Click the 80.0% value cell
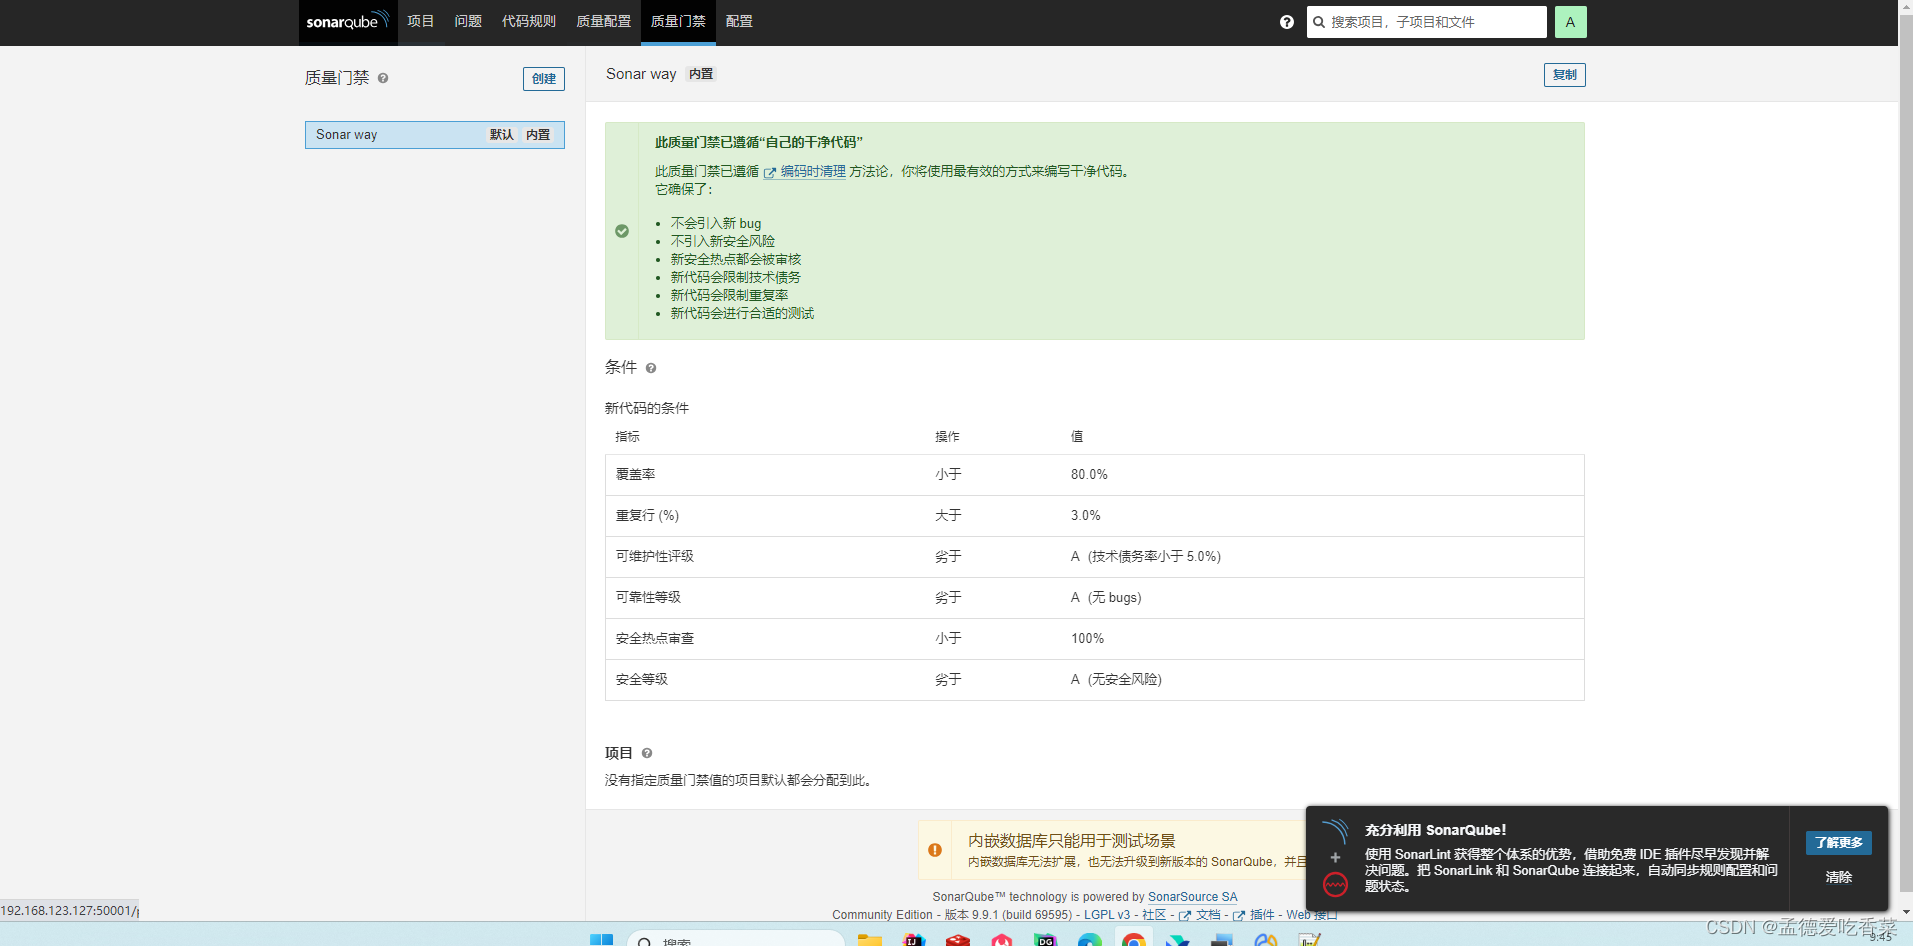 1089,475
